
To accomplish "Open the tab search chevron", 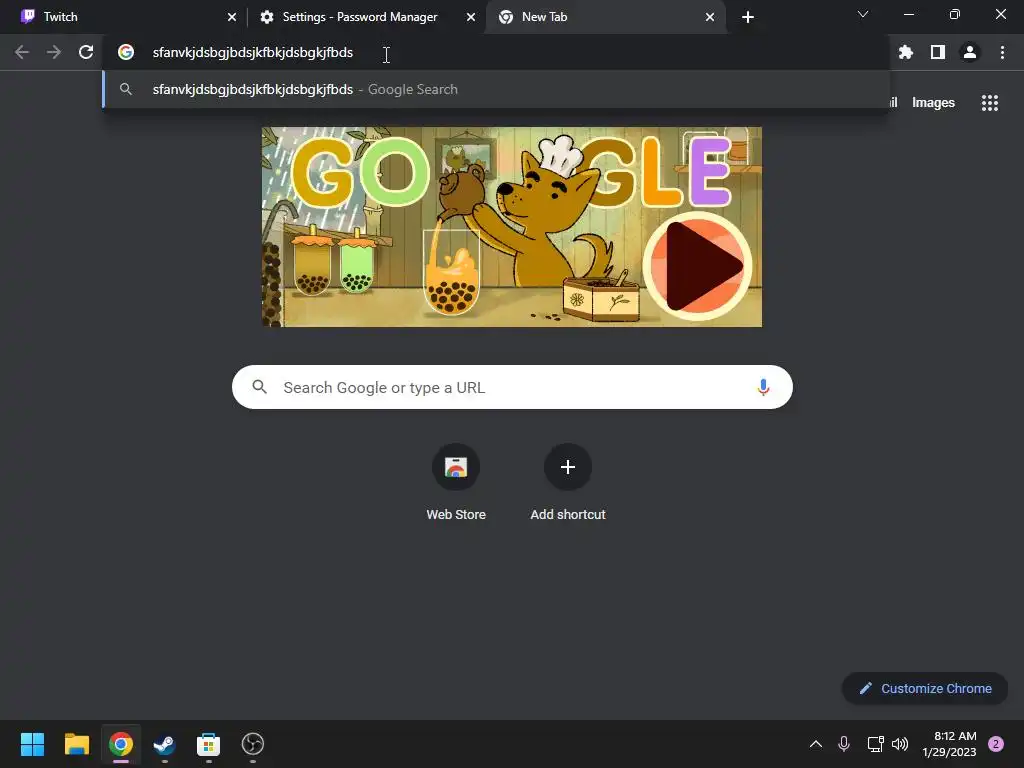I will point(863,14).
